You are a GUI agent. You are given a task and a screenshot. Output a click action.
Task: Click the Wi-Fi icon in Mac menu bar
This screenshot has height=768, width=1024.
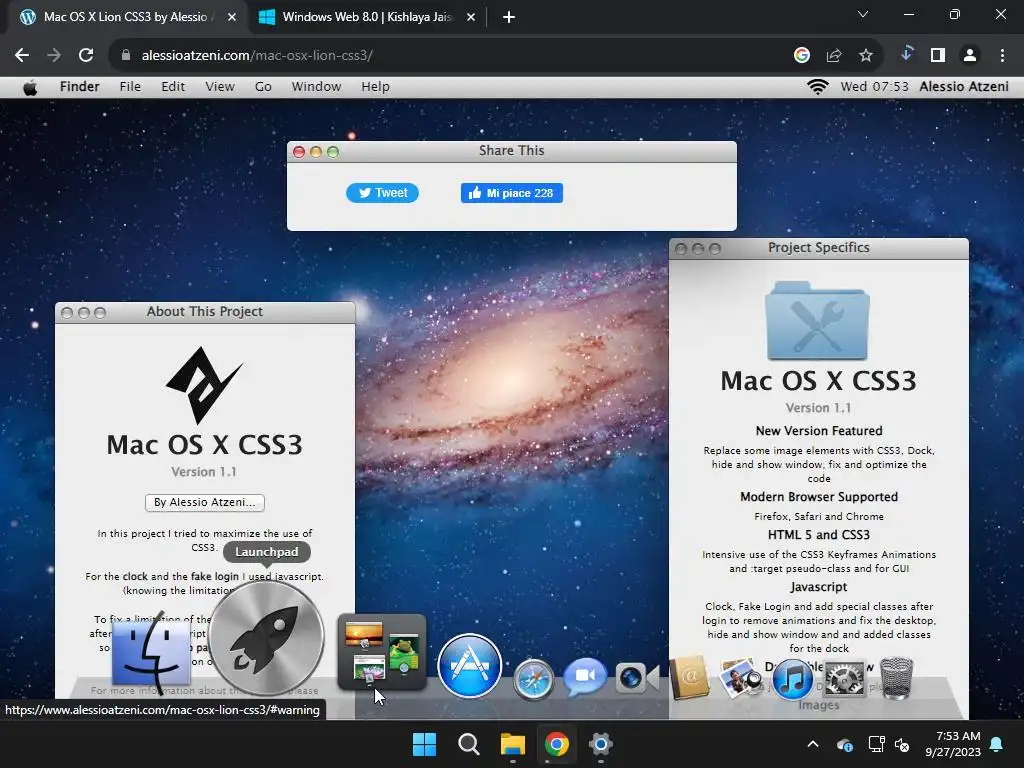818,87
